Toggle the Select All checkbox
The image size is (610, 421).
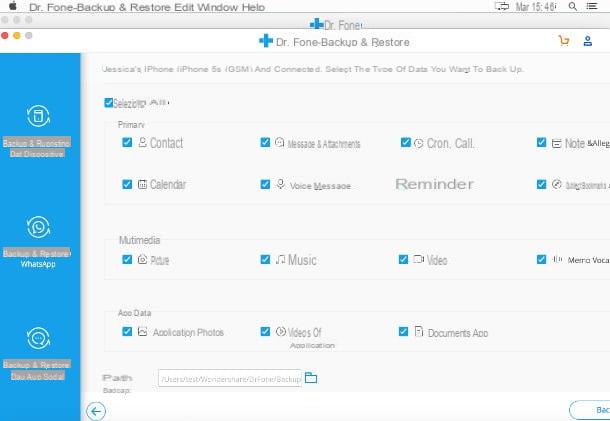tap(109, 103)
